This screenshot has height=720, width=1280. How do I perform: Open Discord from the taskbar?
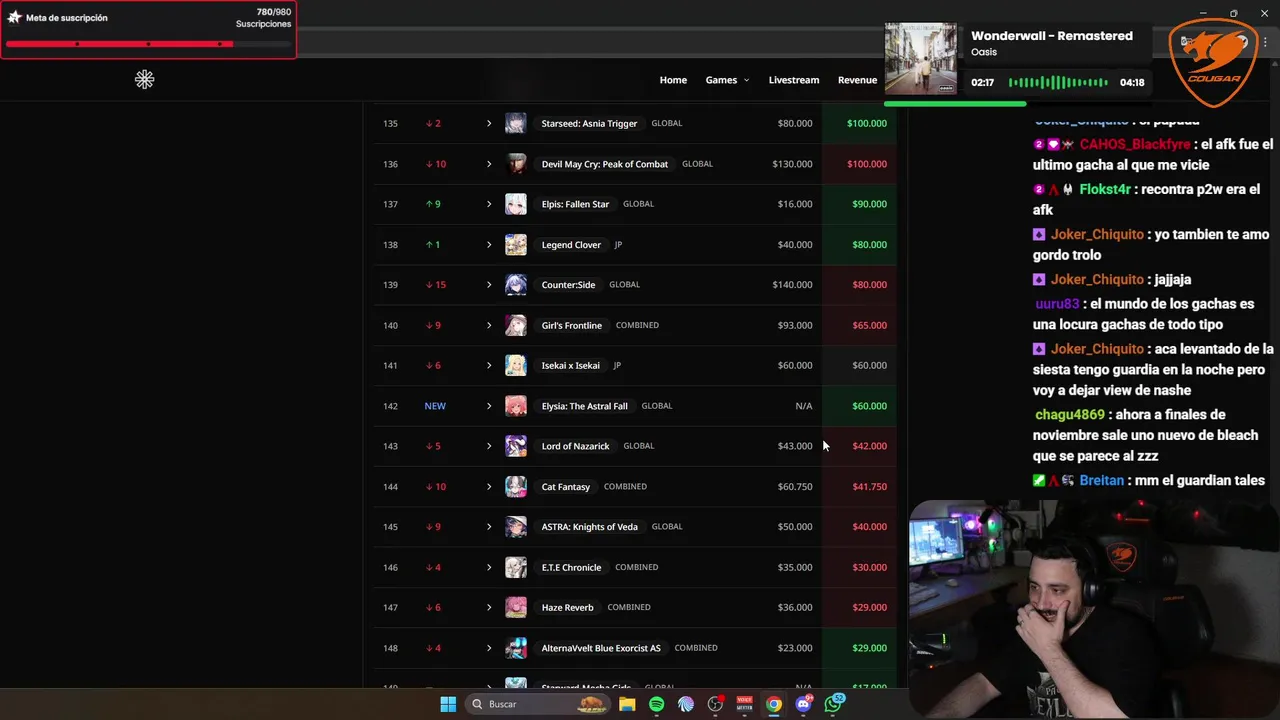click(x=804, y=704)
